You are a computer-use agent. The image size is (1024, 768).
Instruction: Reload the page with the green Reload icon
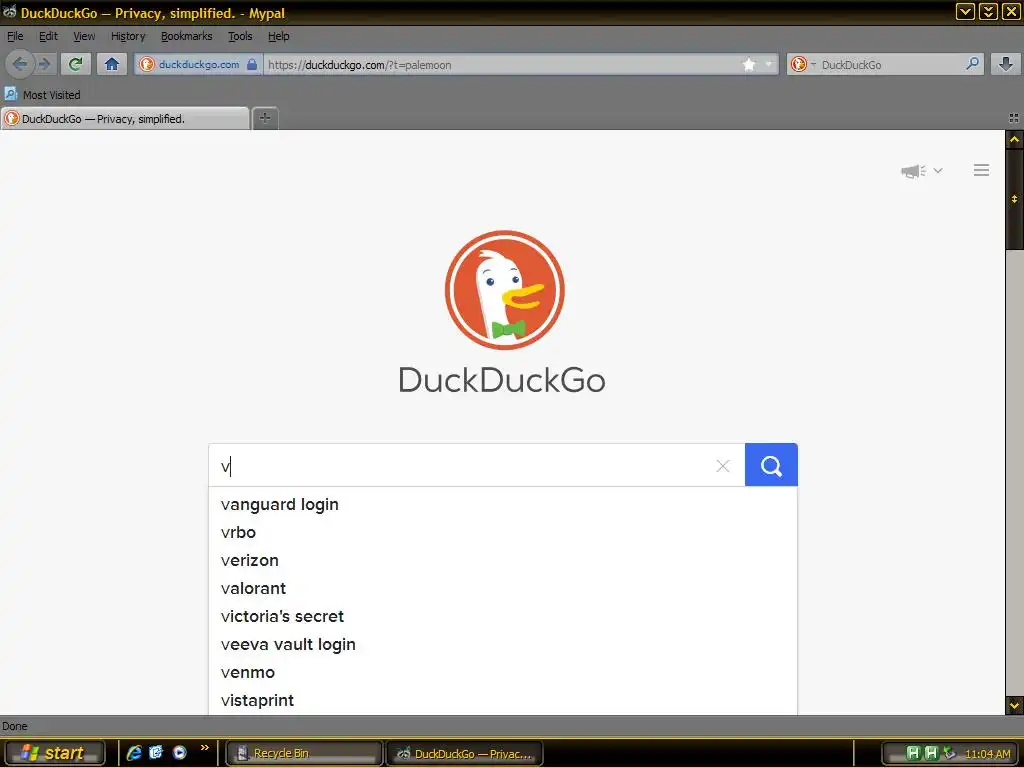click(75, 64)
